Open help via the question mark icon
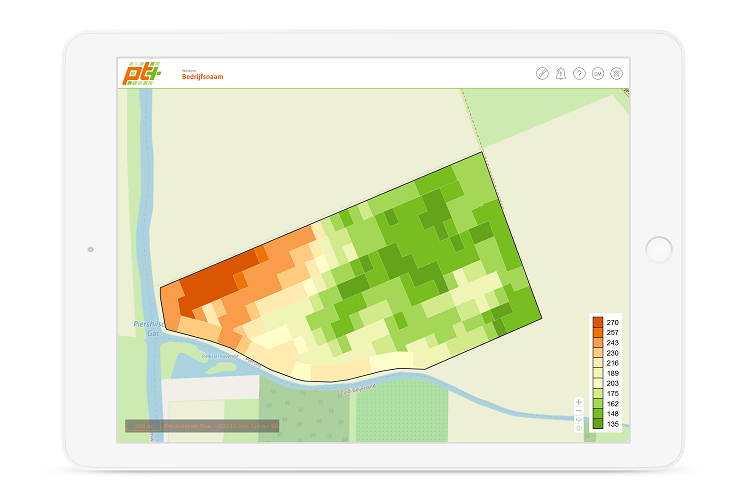This screenshot has width=750, height=500. point(579,74)
